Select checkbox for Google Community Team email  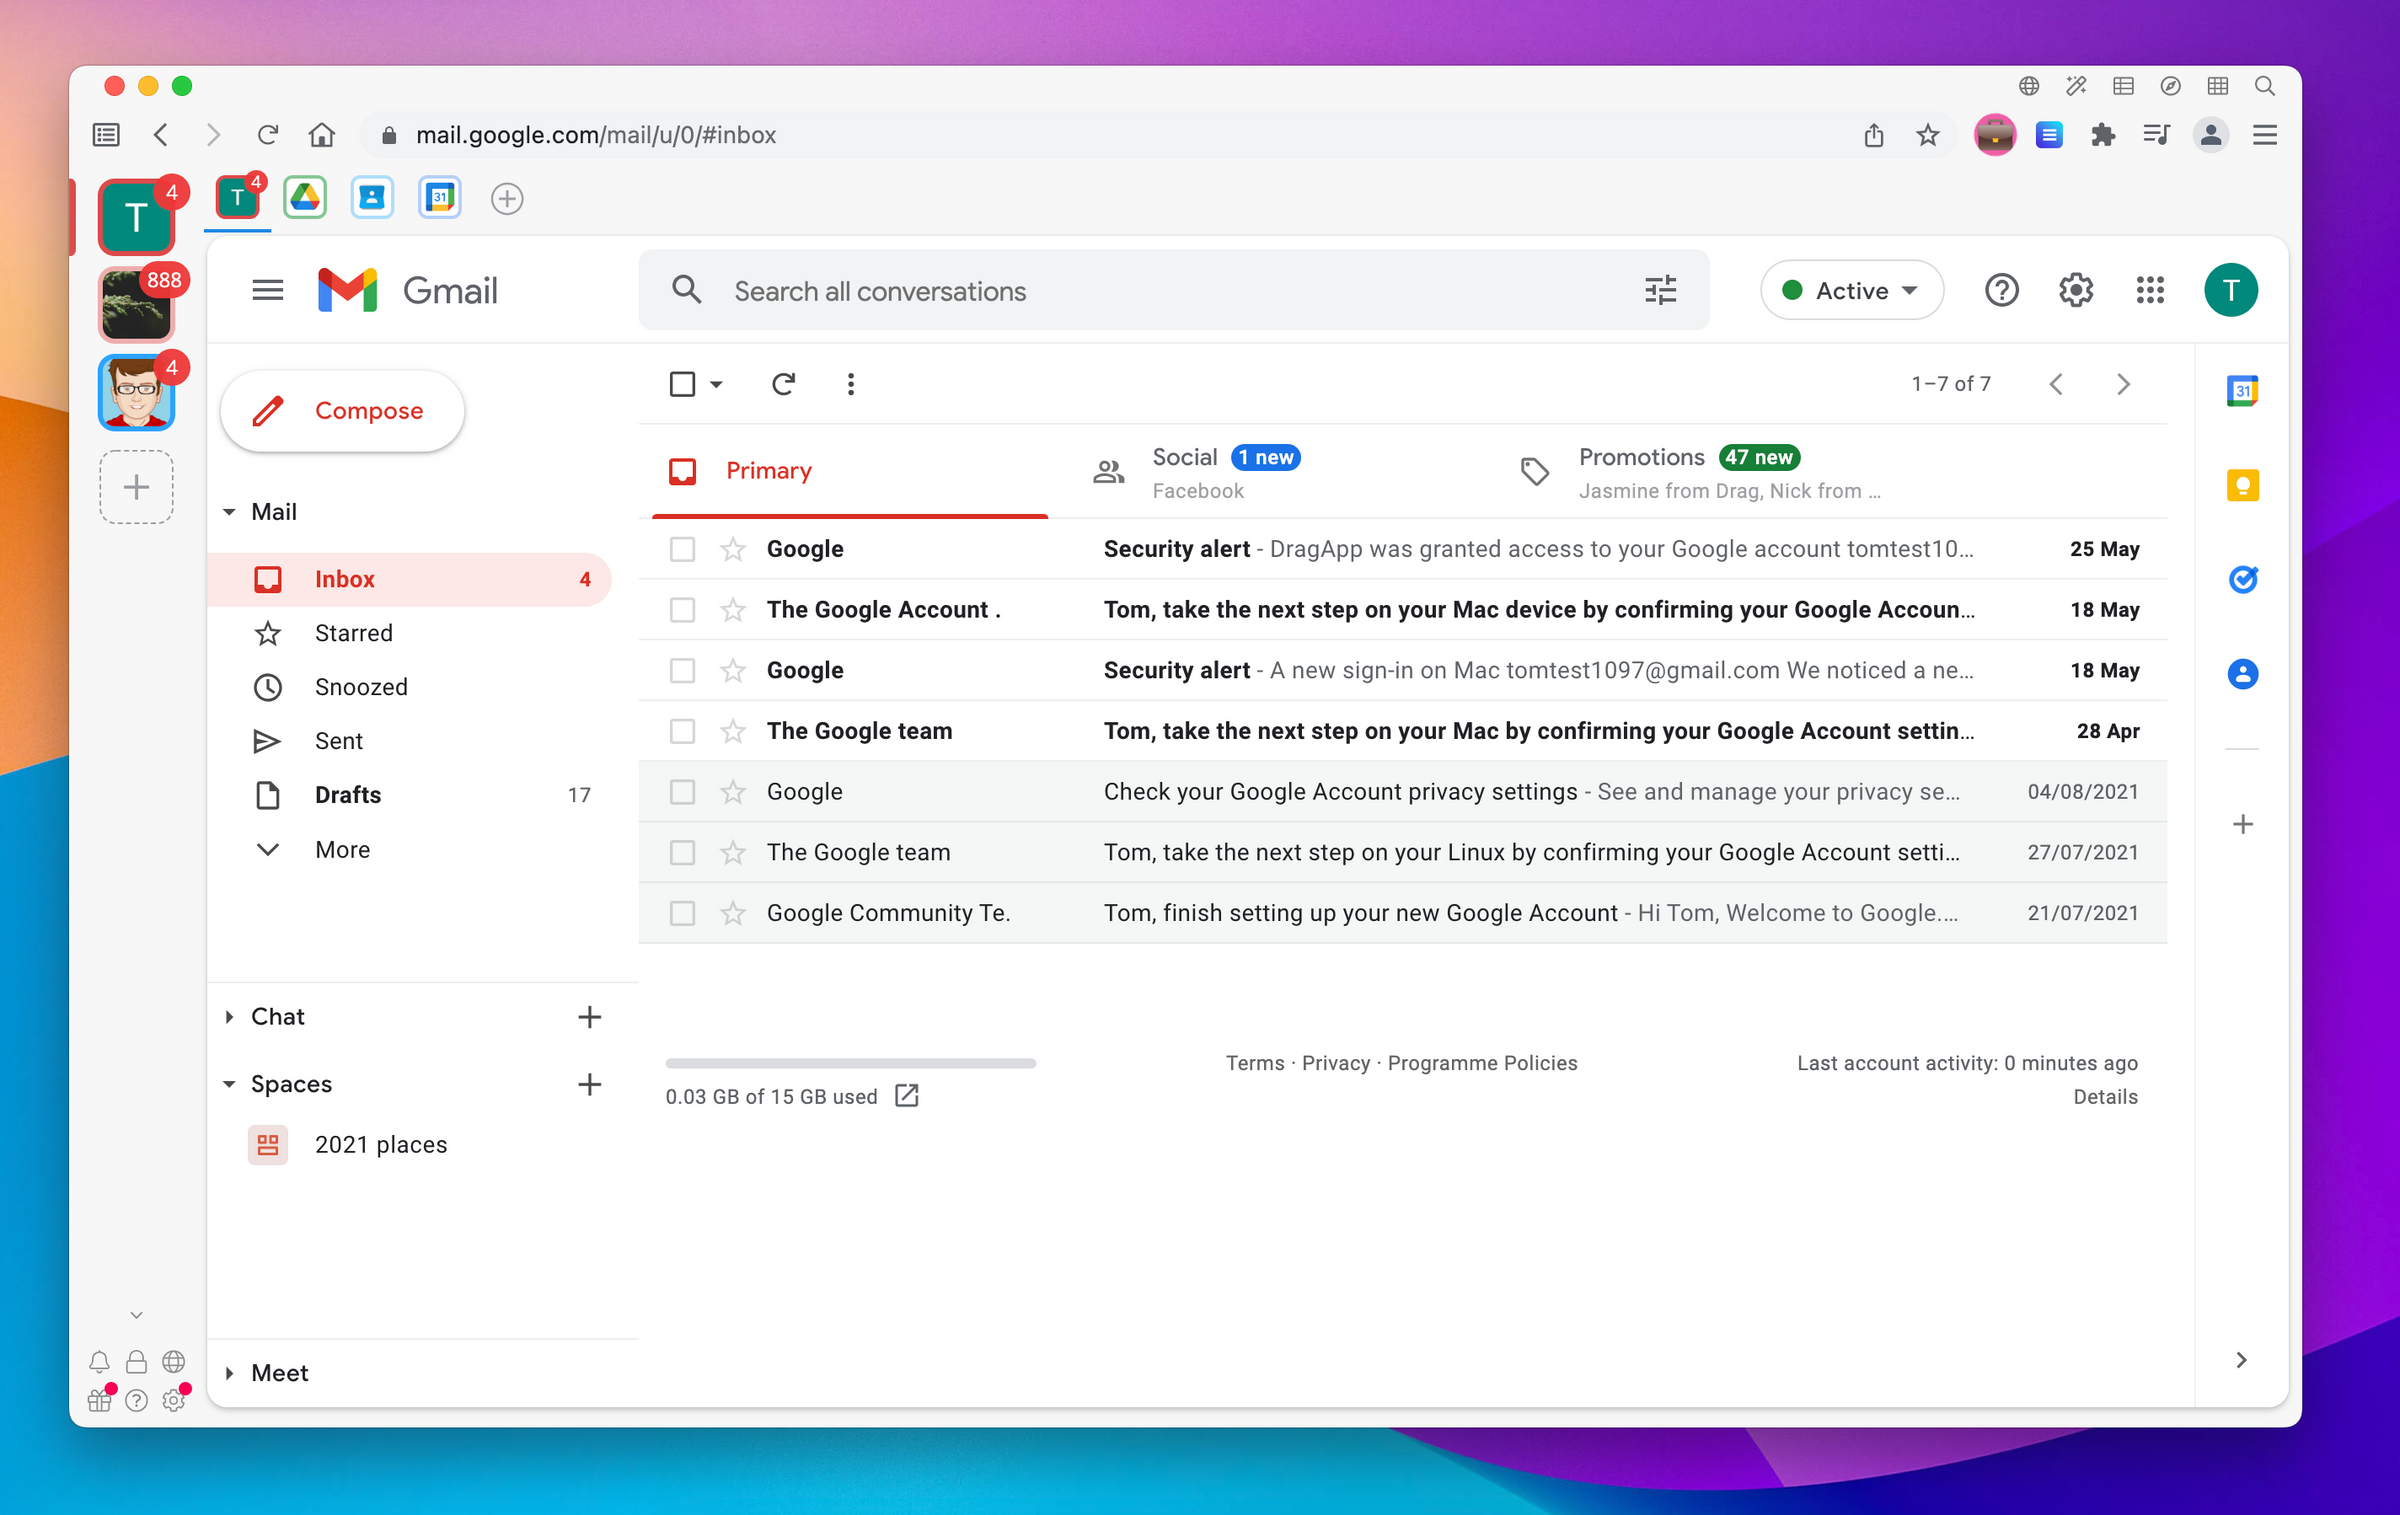(682, 913)
